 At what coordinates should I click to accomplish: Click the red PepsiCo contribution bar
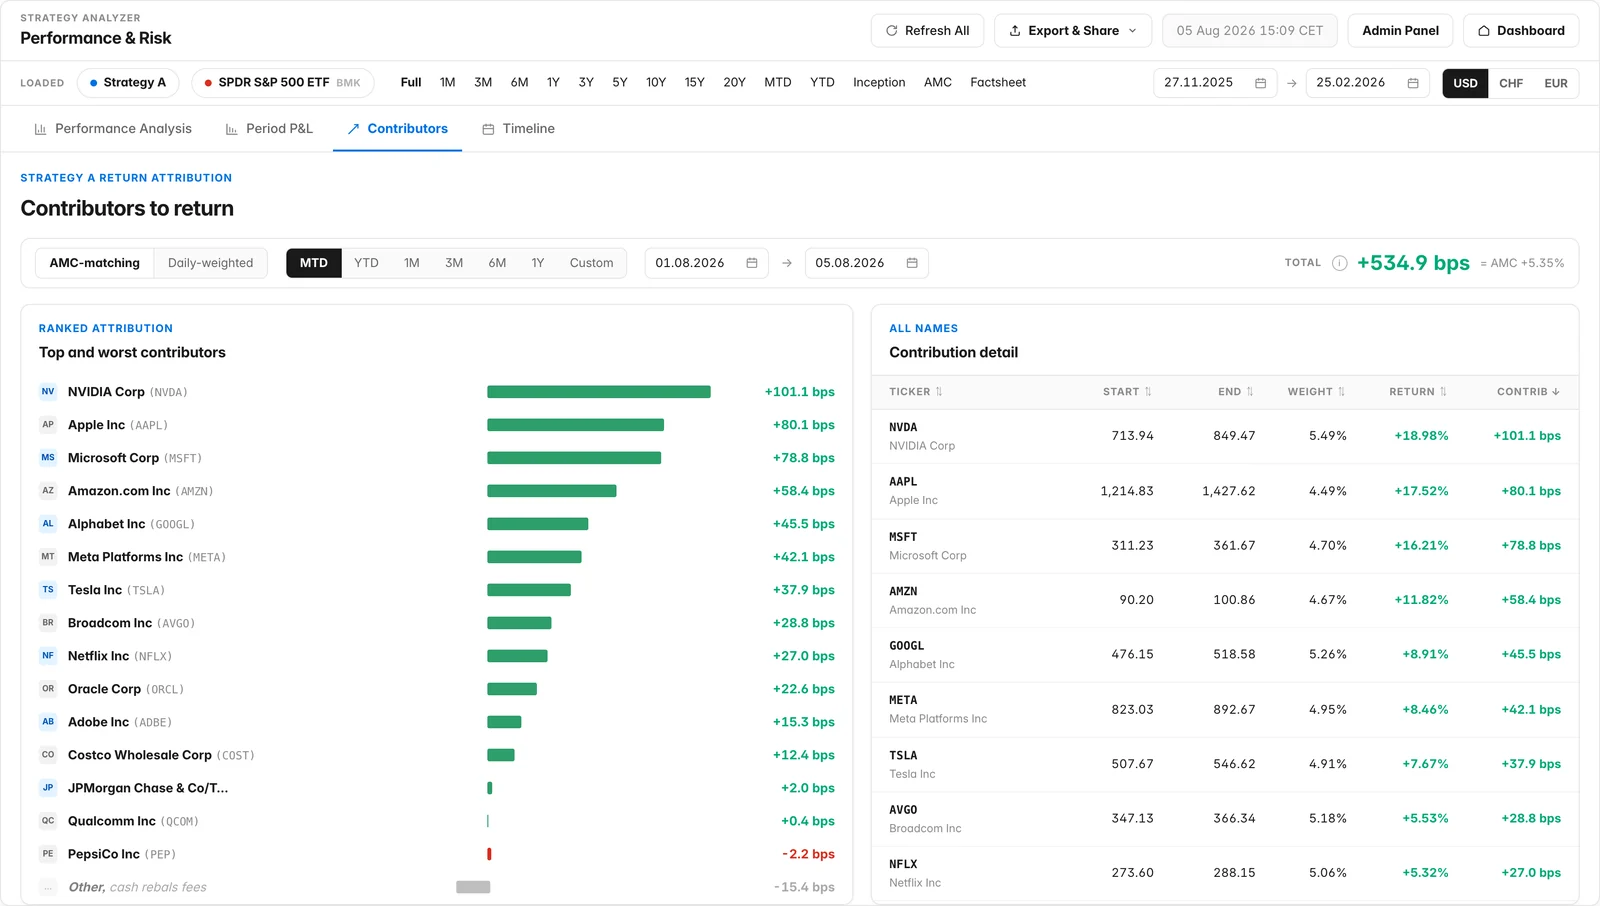pos(489,854)
